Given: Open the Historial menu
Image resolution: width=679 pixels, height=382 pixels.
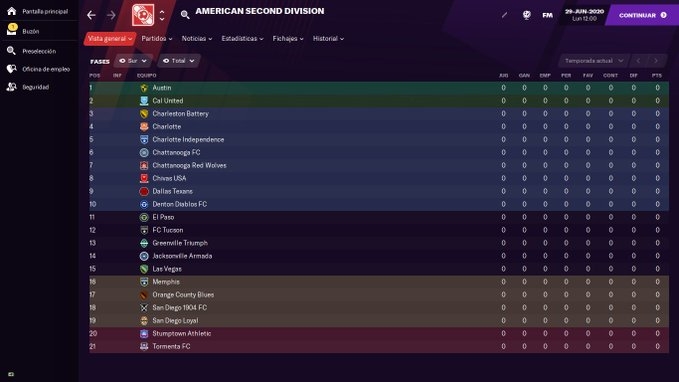Looking at the screenshot, I should tap(329, 39).
